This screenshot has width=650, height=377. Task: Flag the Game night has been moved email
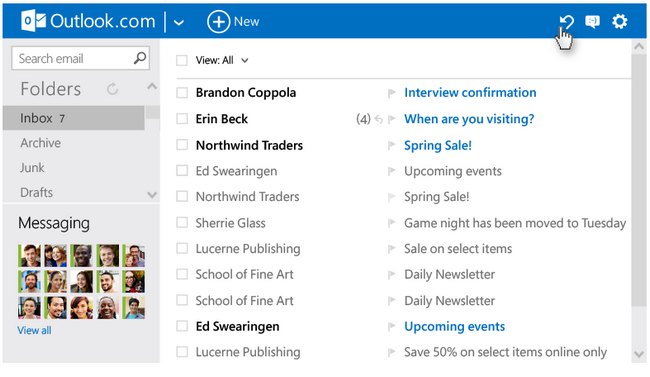pos(391,224)
